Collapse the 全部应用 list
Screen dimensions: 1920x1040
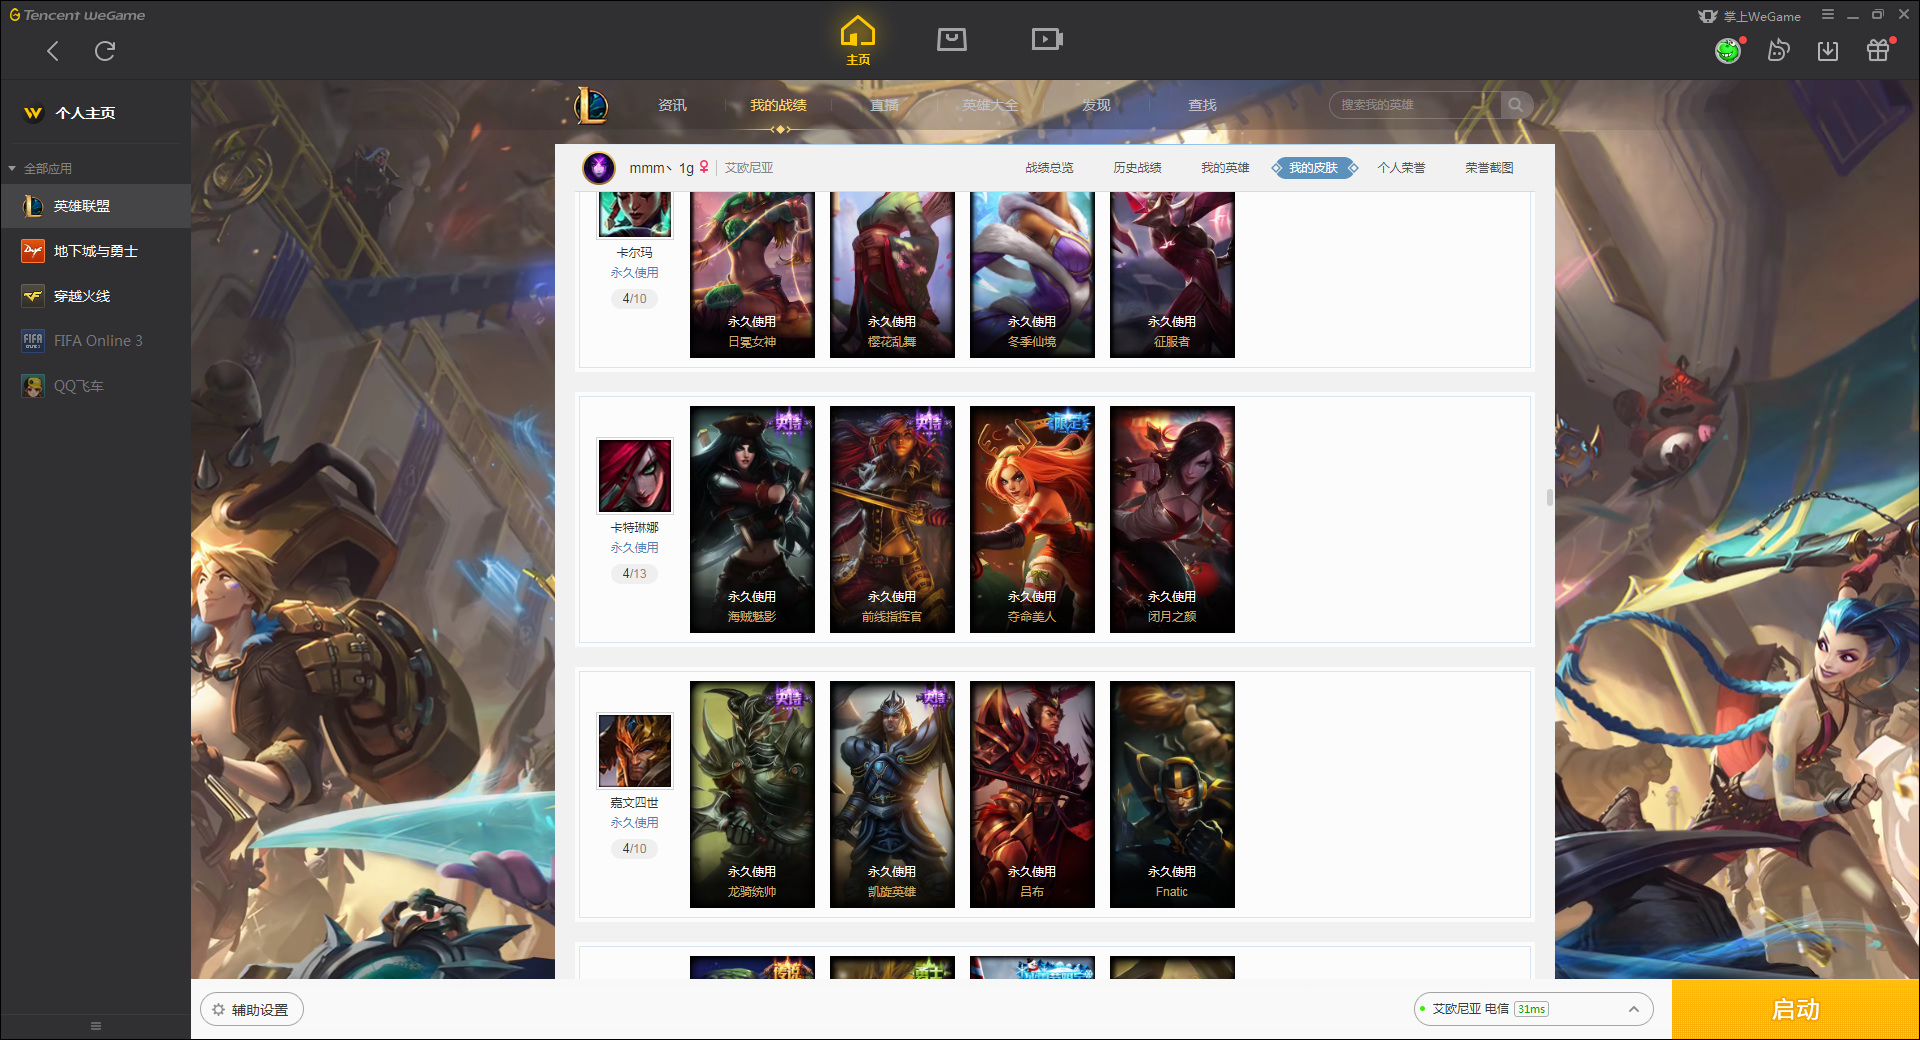pyautogui.click(x=40, y=168)
